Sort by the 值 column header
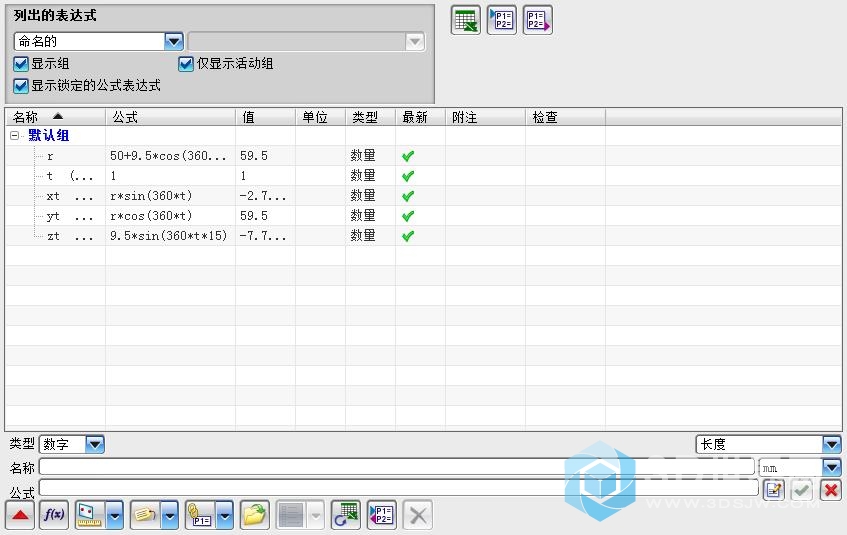Image resolution: width=847 pixels, height=535 pixels. coord(266,117)
